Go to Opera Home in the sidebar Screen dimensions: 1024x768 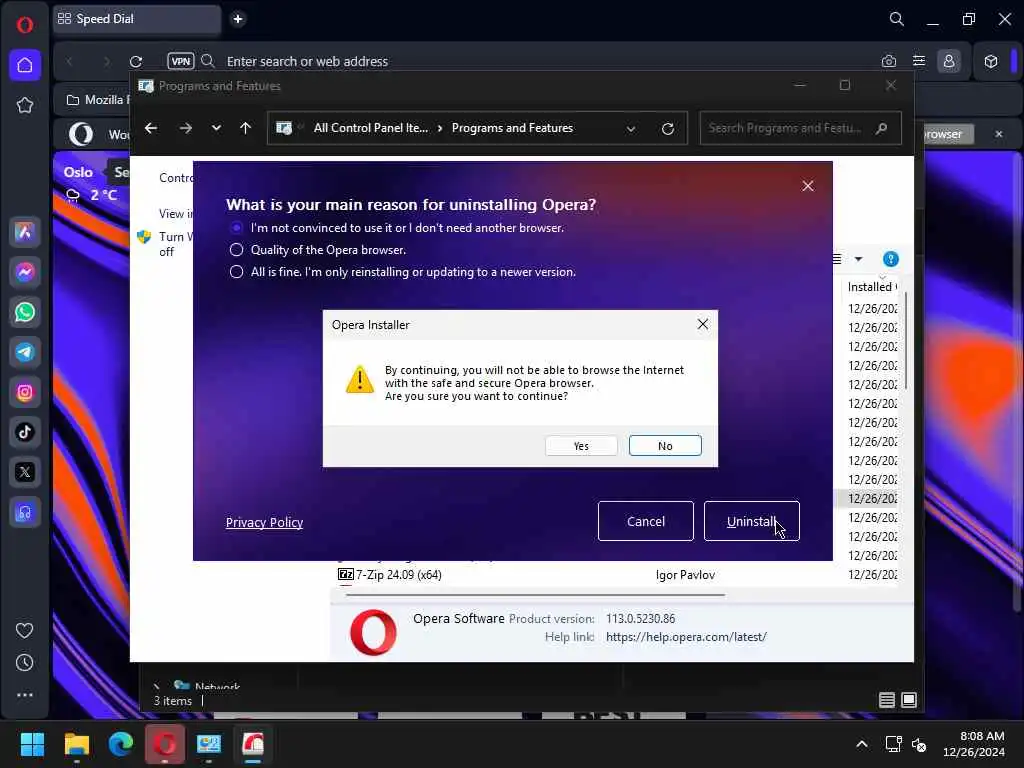click(25, 65)
